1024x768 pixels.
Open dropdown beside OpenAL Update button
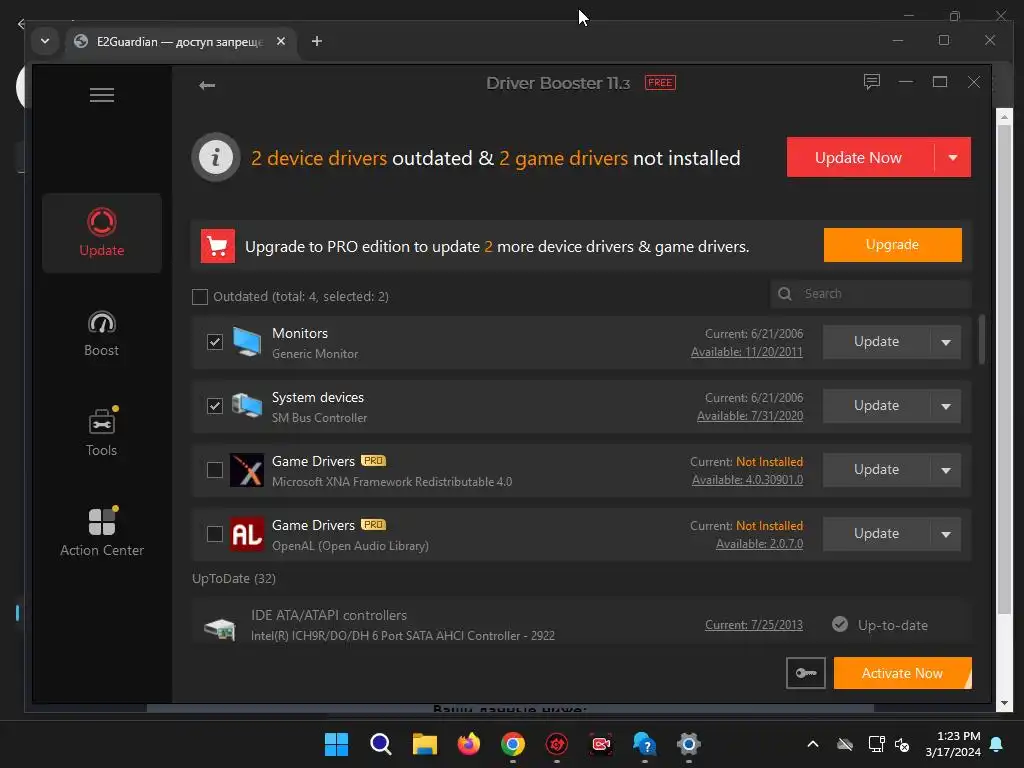point(946,534)
